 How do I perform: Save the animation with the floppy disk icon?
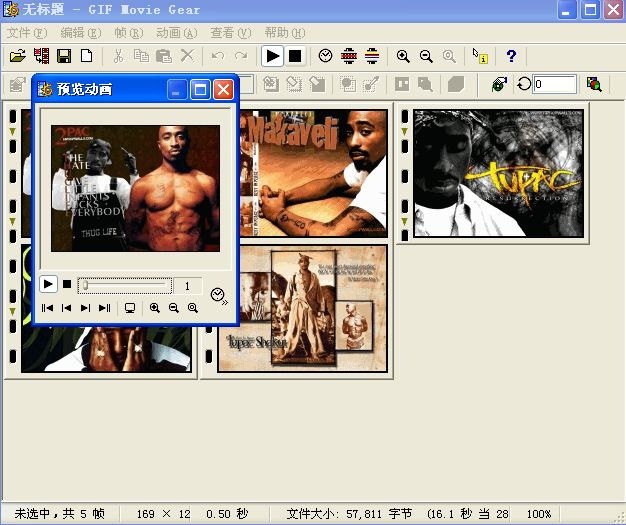pos(64,56)
